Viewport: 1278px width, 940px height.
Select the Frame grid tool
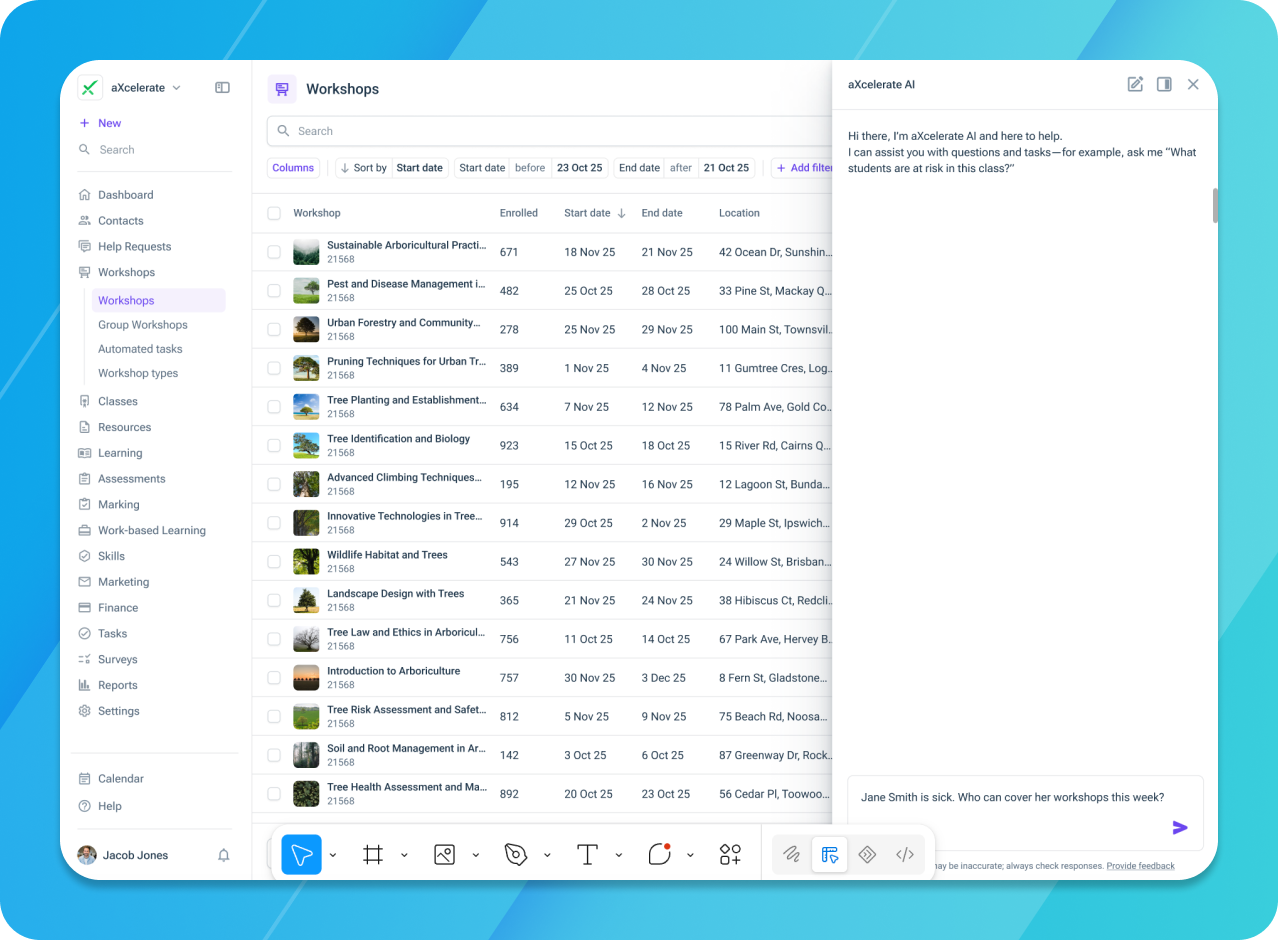(373, 854)
